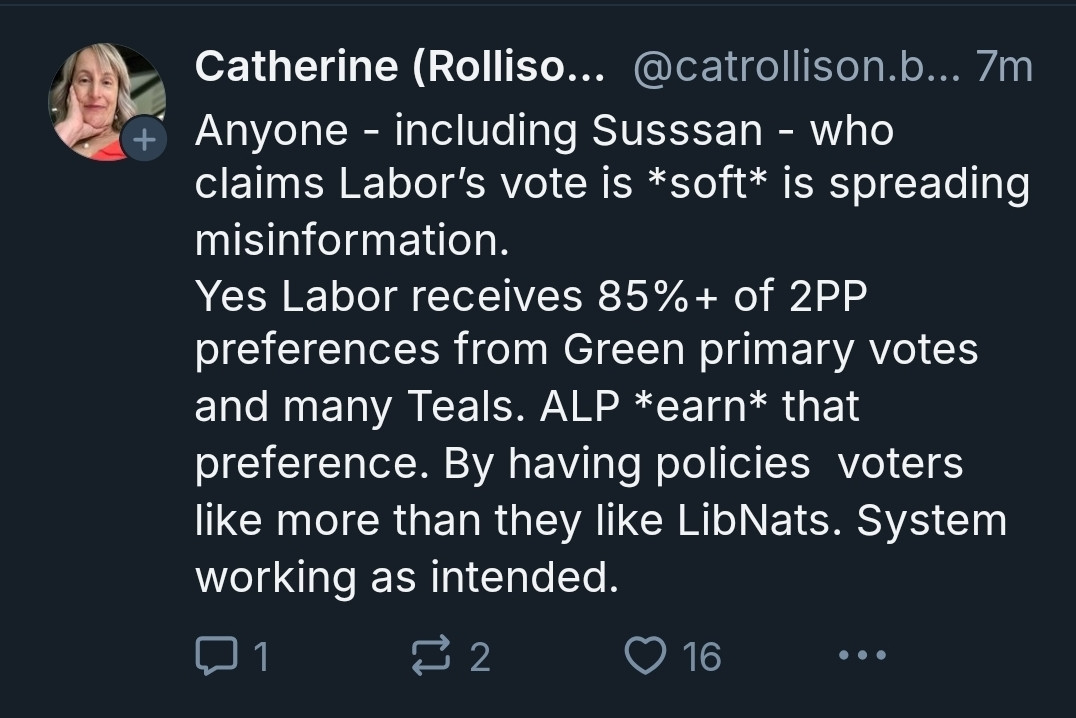This screenshot has height=718, width=1076.
Task: Open the @catrollison.b... handle link
Action: (797, 67)
